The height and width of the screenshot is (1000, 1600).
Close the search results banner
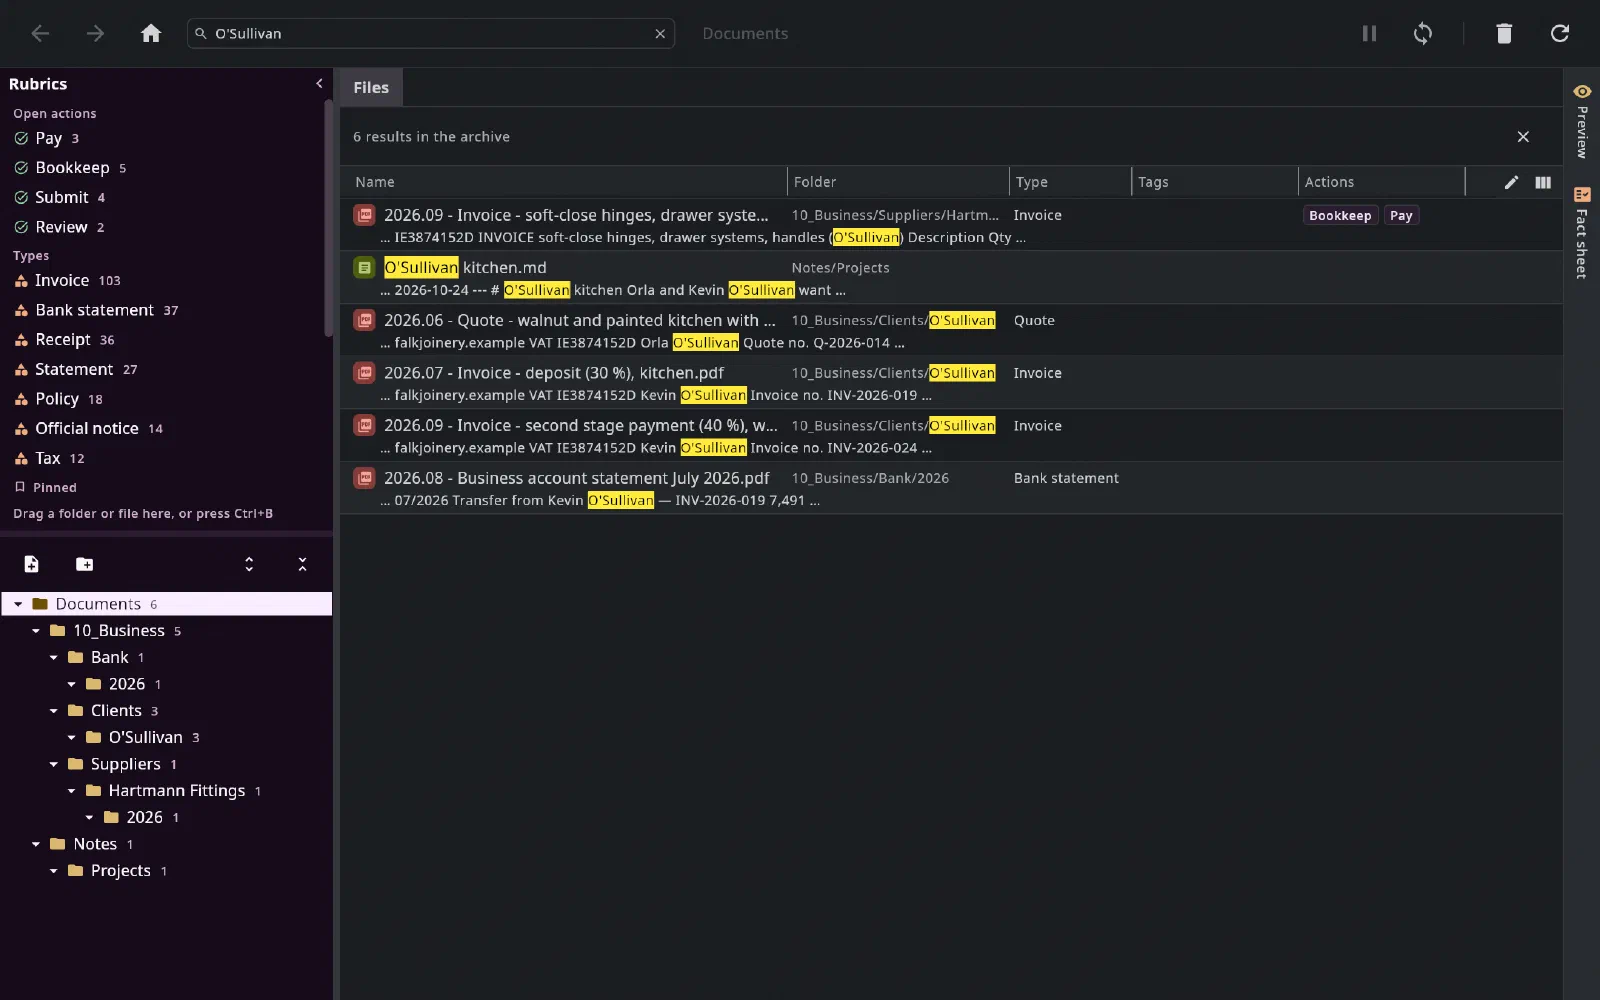1523,137
